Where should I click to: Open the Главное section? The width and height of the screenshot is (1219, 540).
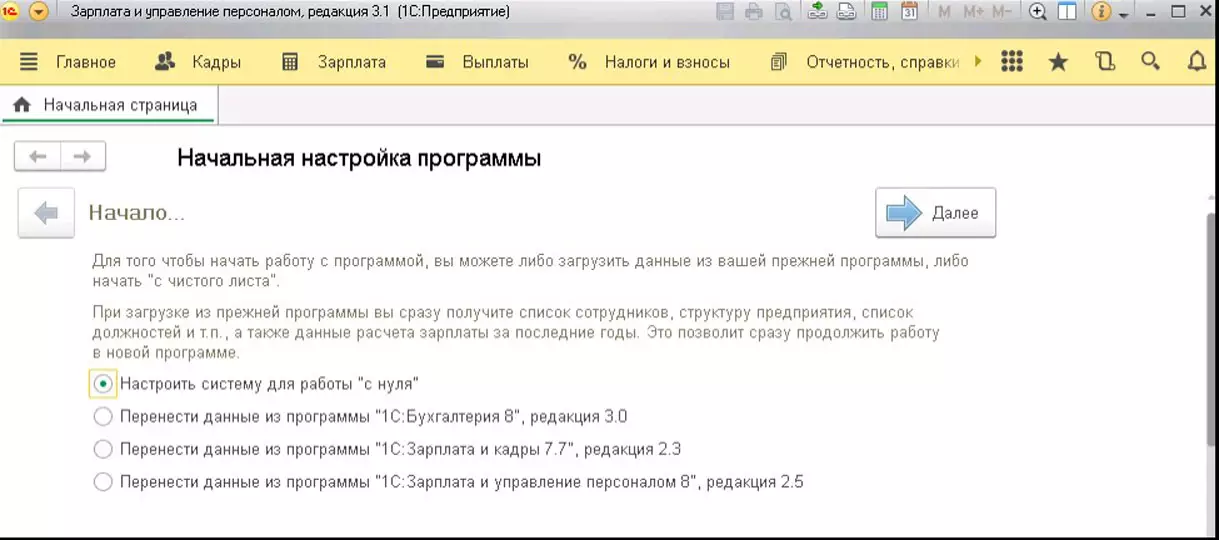coord(86,62)
